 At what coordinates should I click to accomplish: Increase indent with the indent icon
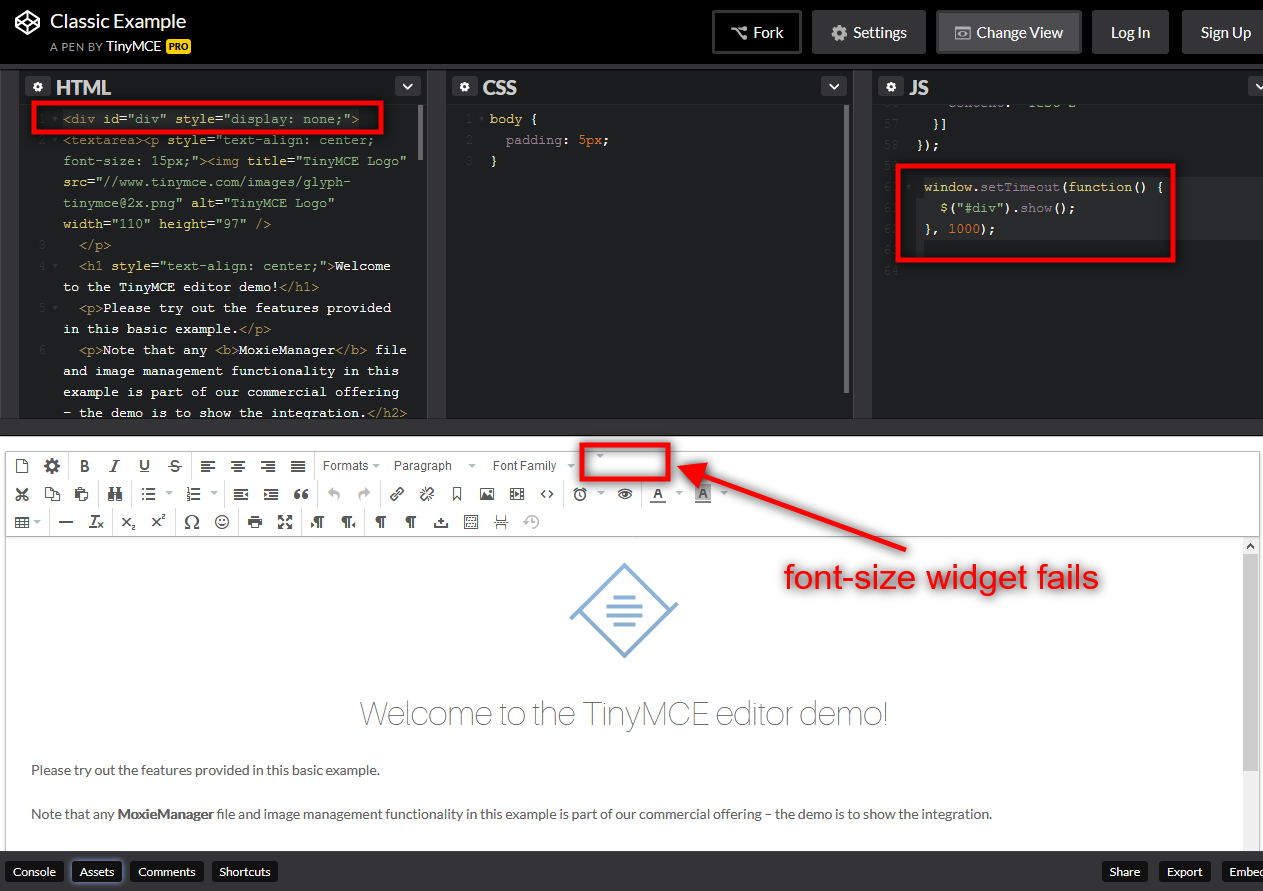[271, 494]
